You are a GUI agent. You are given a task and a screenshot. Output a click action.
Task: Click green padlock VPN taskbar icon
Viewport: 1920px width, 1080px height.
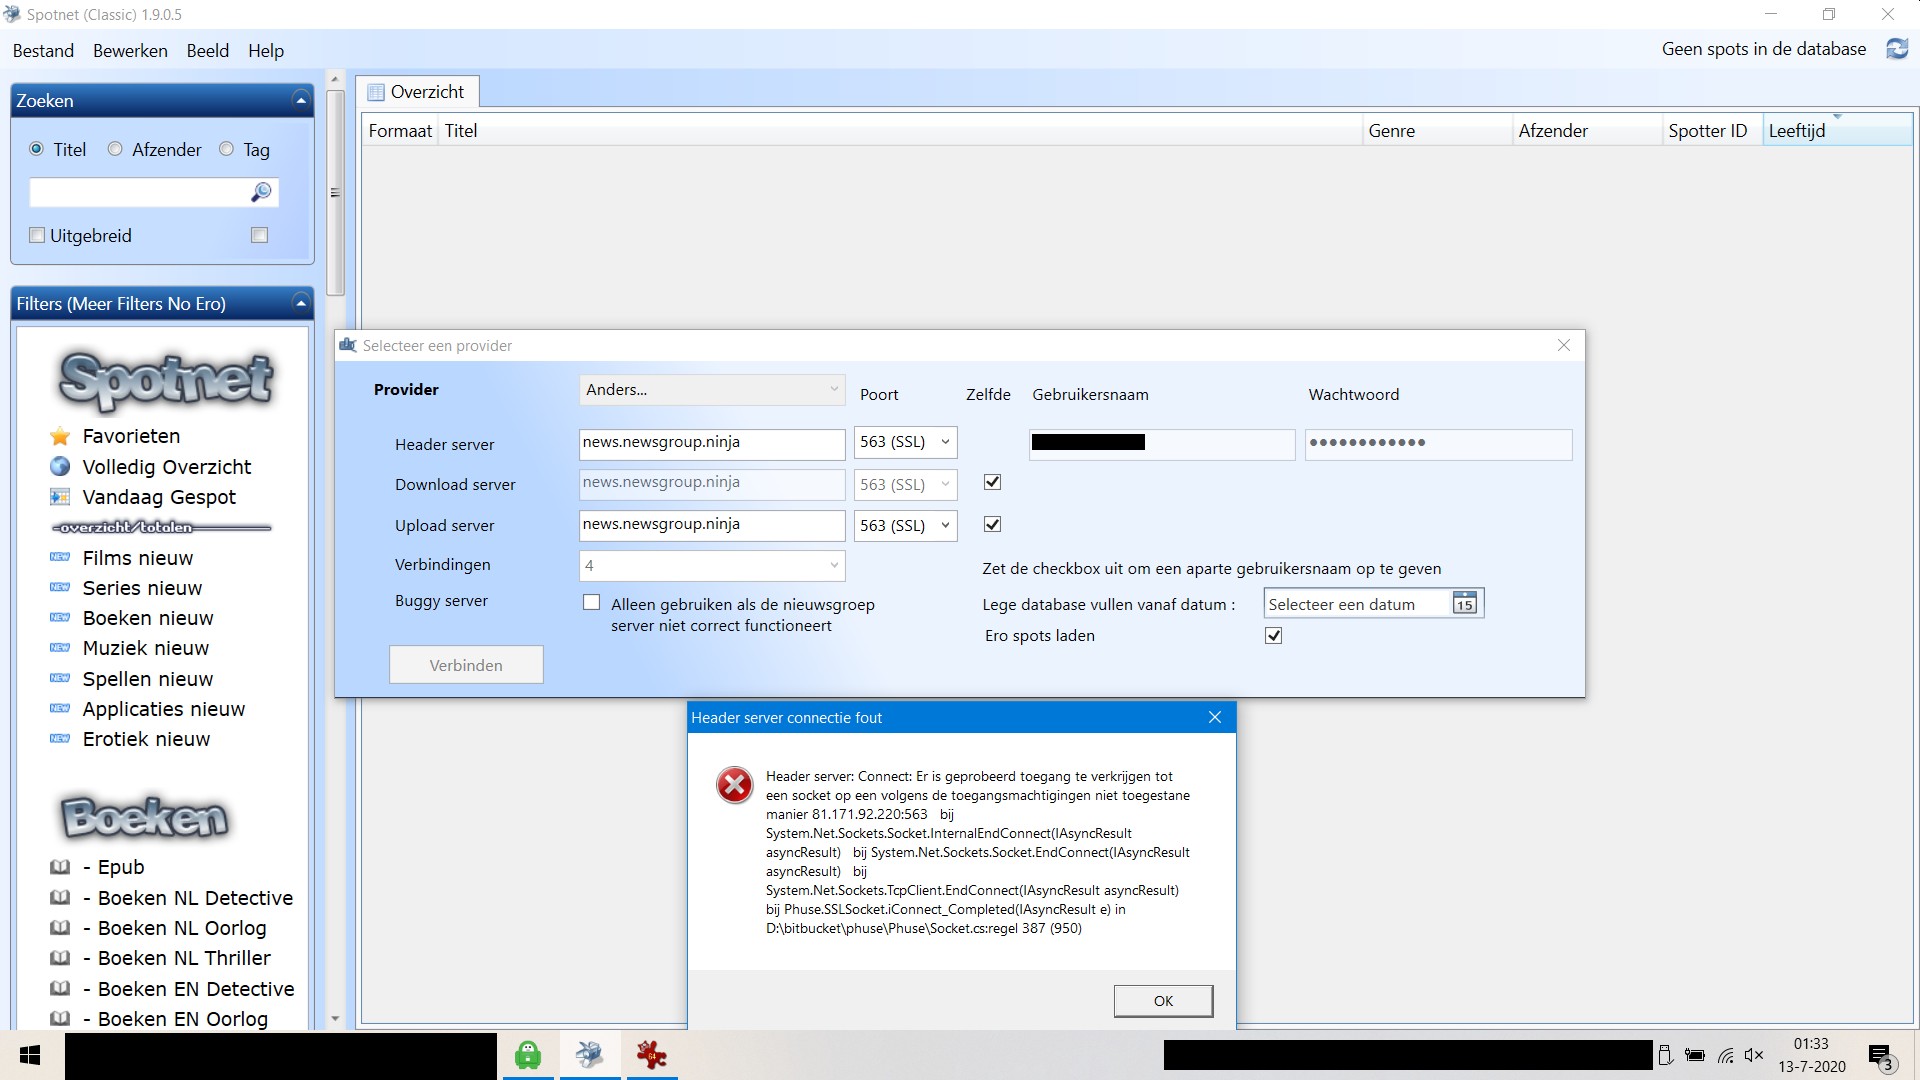[528, 1055]
